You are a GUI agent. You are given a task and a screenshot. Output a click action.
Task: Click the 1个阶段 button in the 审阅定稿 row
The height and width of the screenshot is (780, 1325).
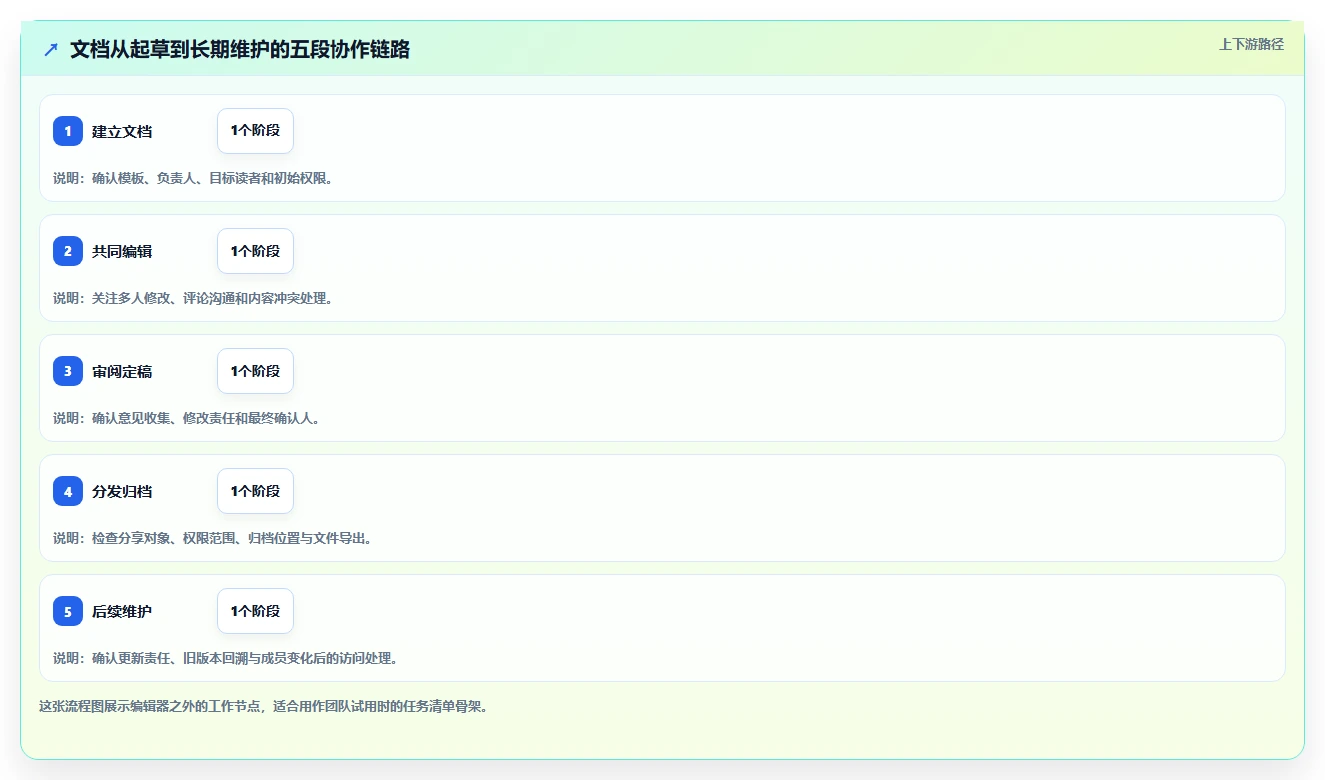click(x=255, y=371)
